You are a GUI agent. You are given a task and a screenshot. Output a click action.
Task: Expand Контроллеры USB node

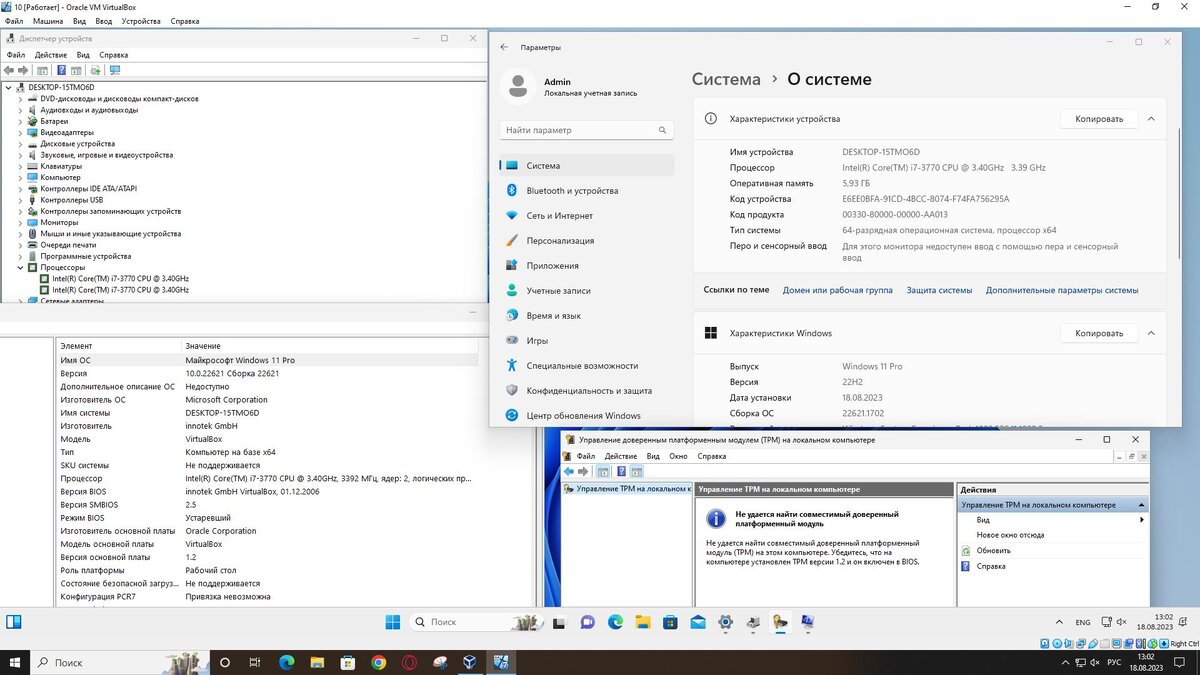tap(20, 200)
